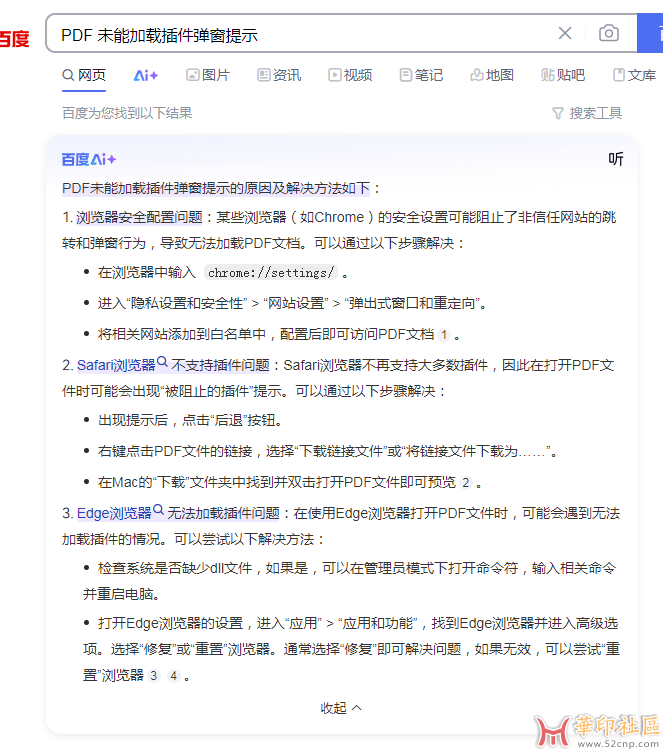The width and height of the screenshot is (663, 751).
Task: Collapse the AI answer with 收起
Action: coord(341,707)
